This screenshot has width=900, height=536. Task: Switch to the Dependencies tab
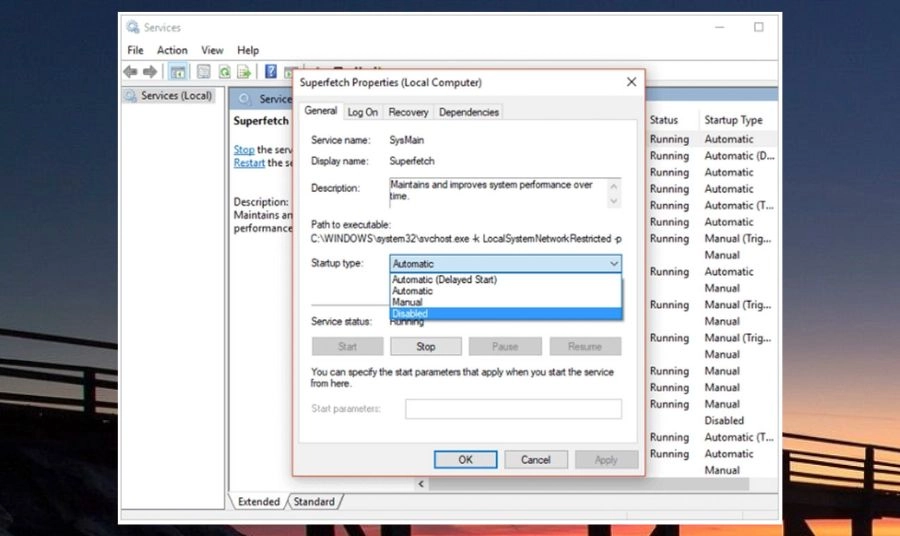pos(469,112)
